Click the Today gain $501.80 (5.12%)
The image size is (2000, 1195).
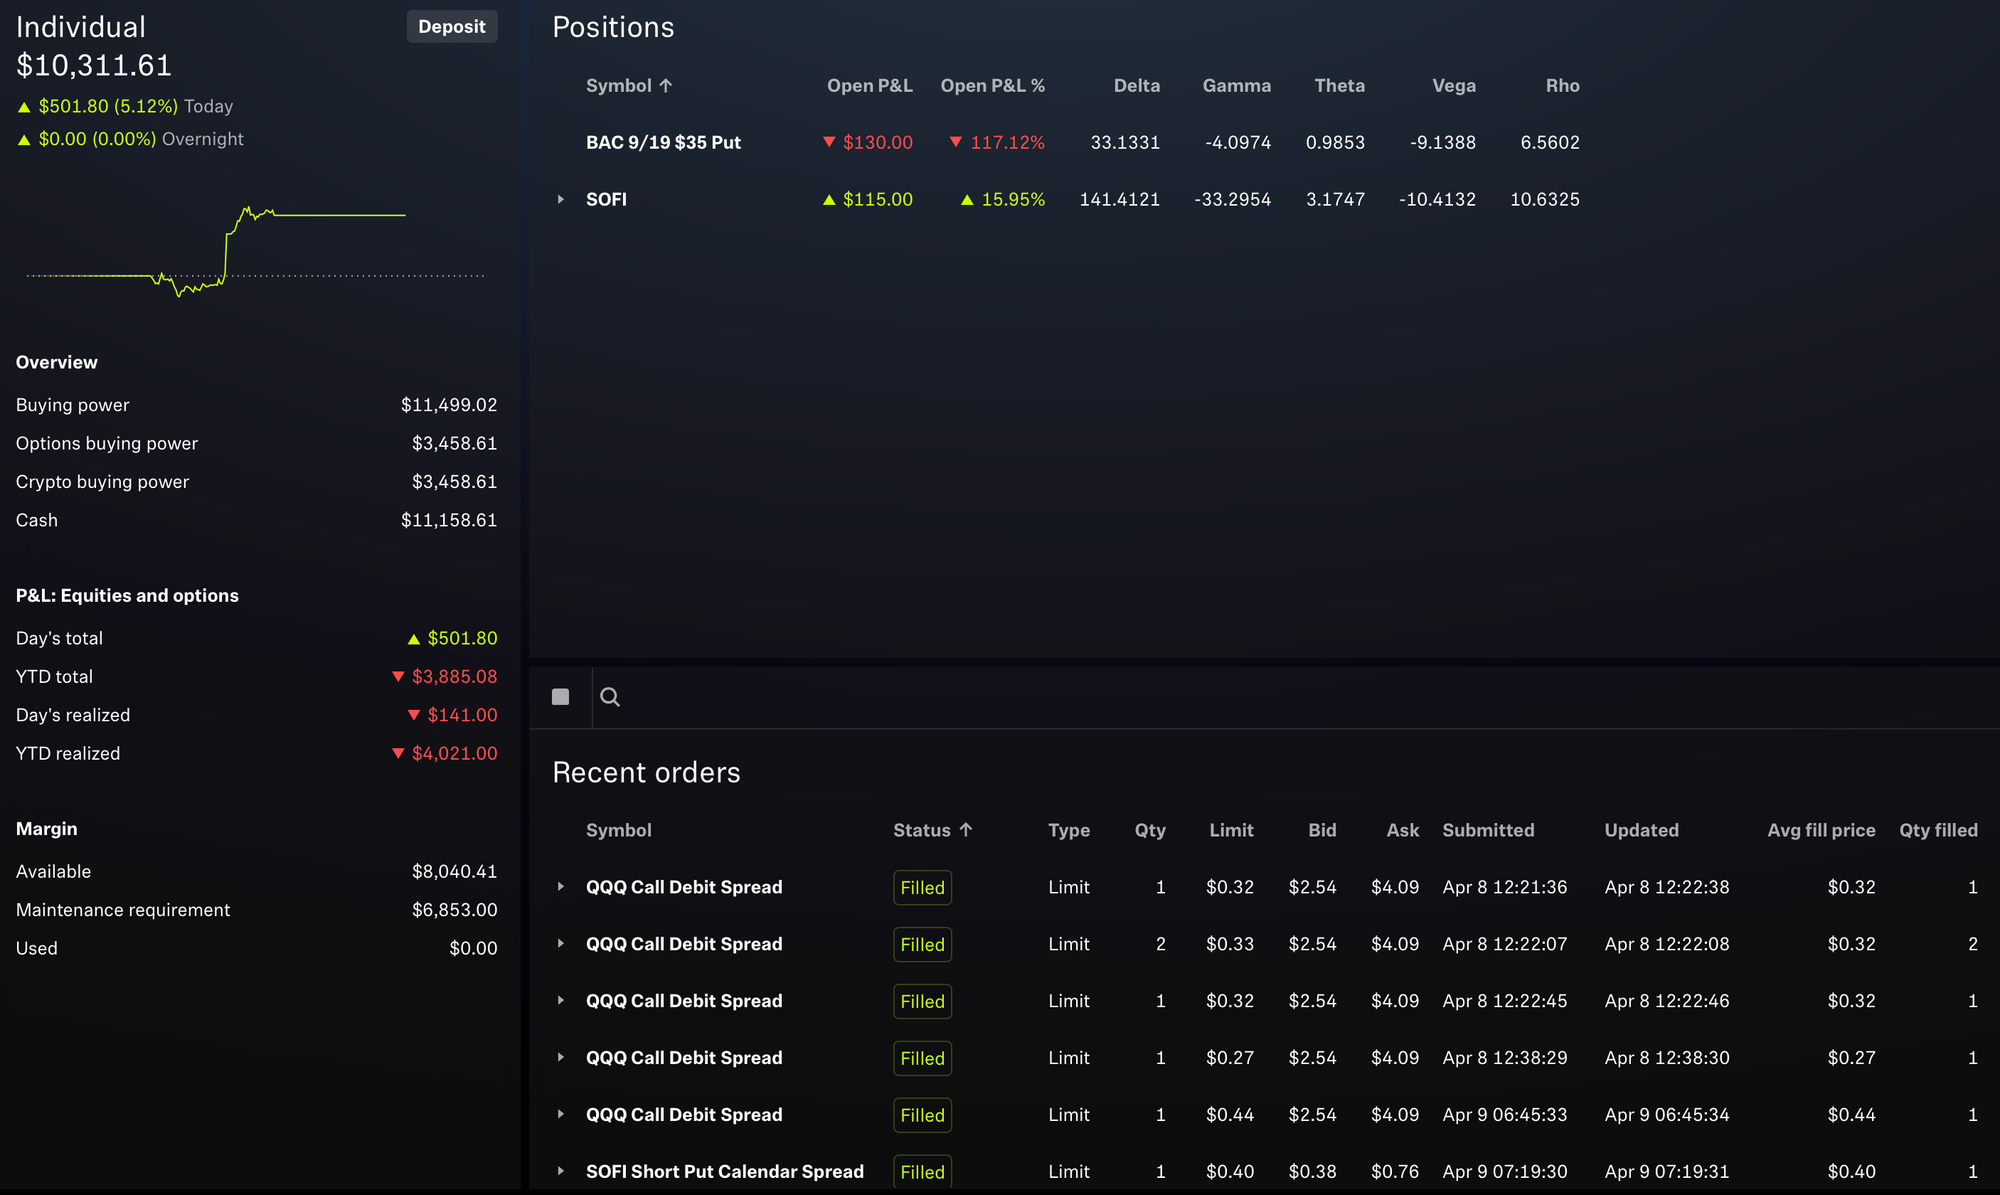(x=108, y=106)
